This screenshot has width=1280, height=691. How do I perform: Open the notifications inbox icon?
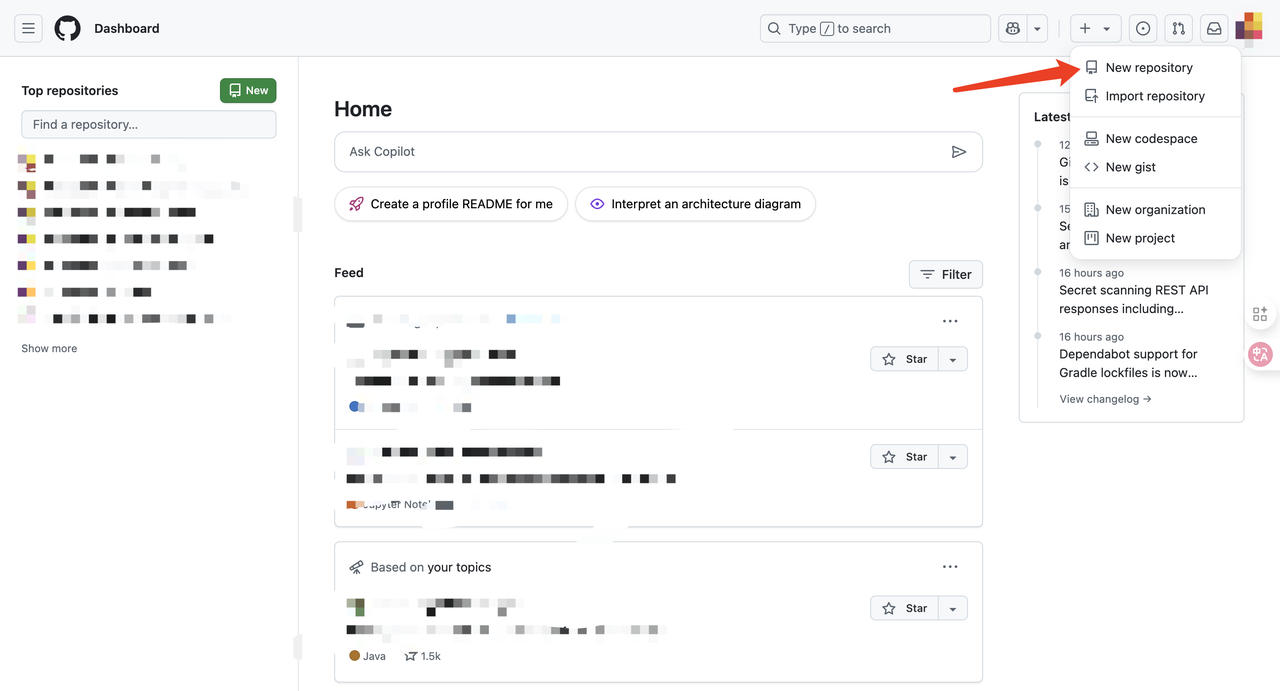[x=1214, y=29]
